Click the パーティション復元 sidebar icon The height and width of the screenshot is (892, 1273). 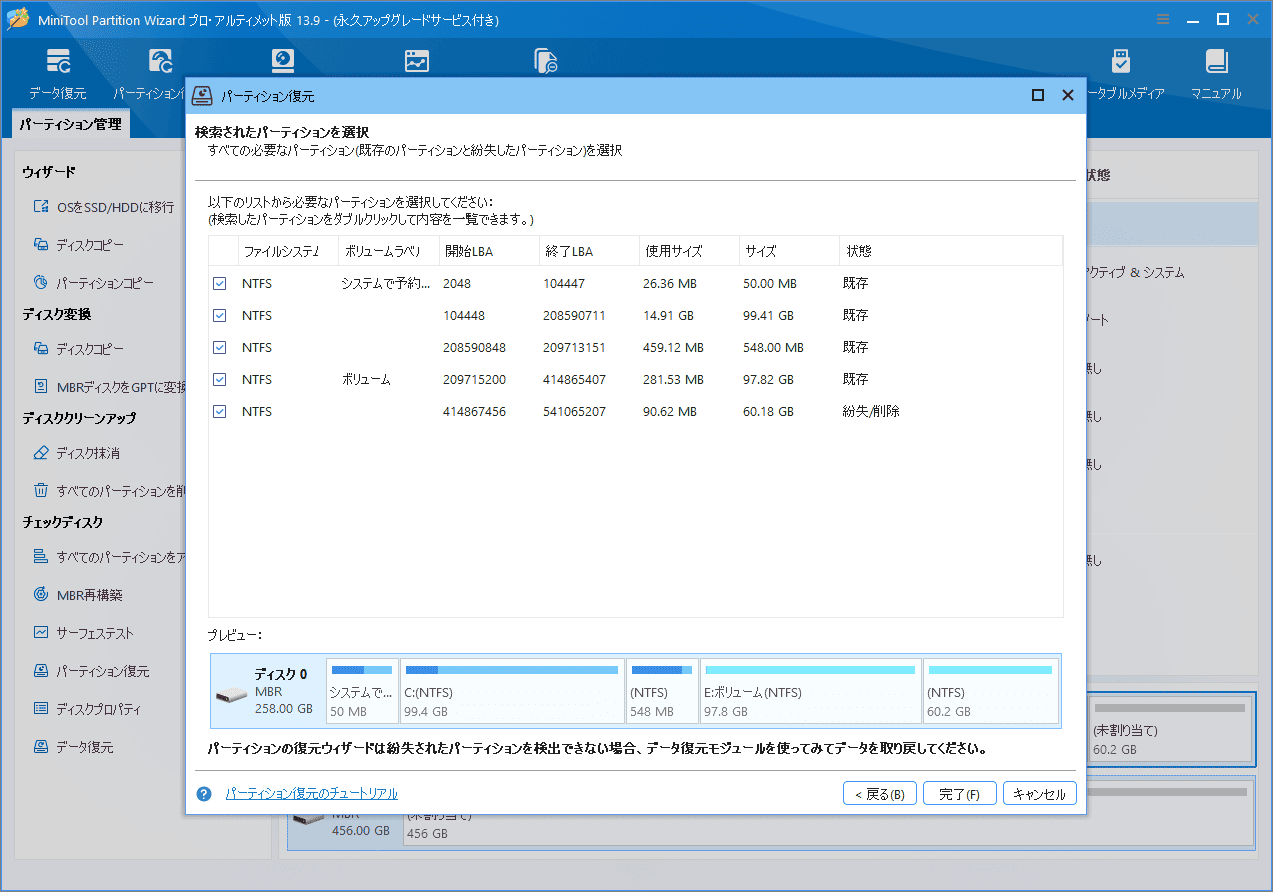point(41,671)
